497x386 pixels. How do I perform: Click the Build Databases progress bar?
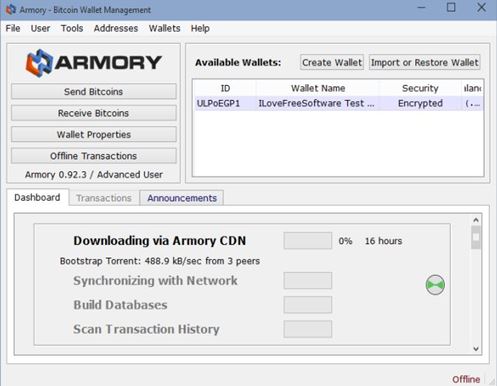click(x=308, y=305)
